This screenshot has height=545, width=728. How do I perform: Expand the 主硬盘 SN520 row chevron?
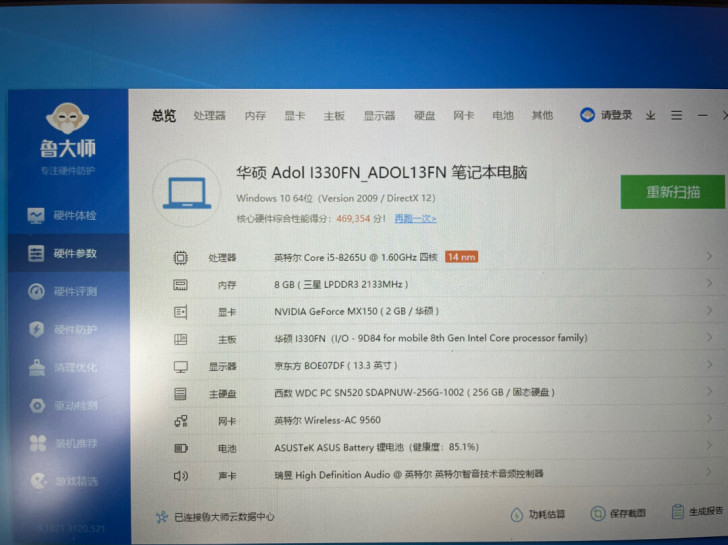pos(709,391)
